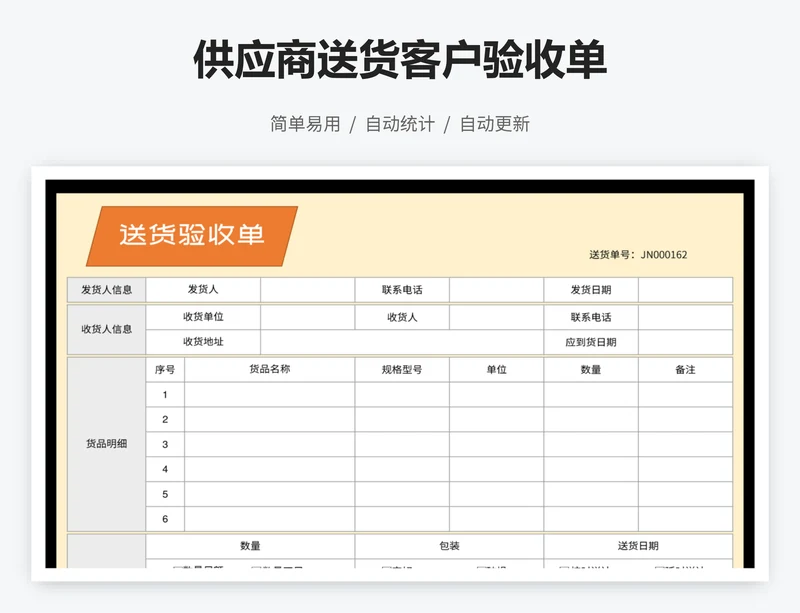Viewport: 800px width, 613px height.
Task: Click the 发货人 label cell
Action: pos(203,289)
